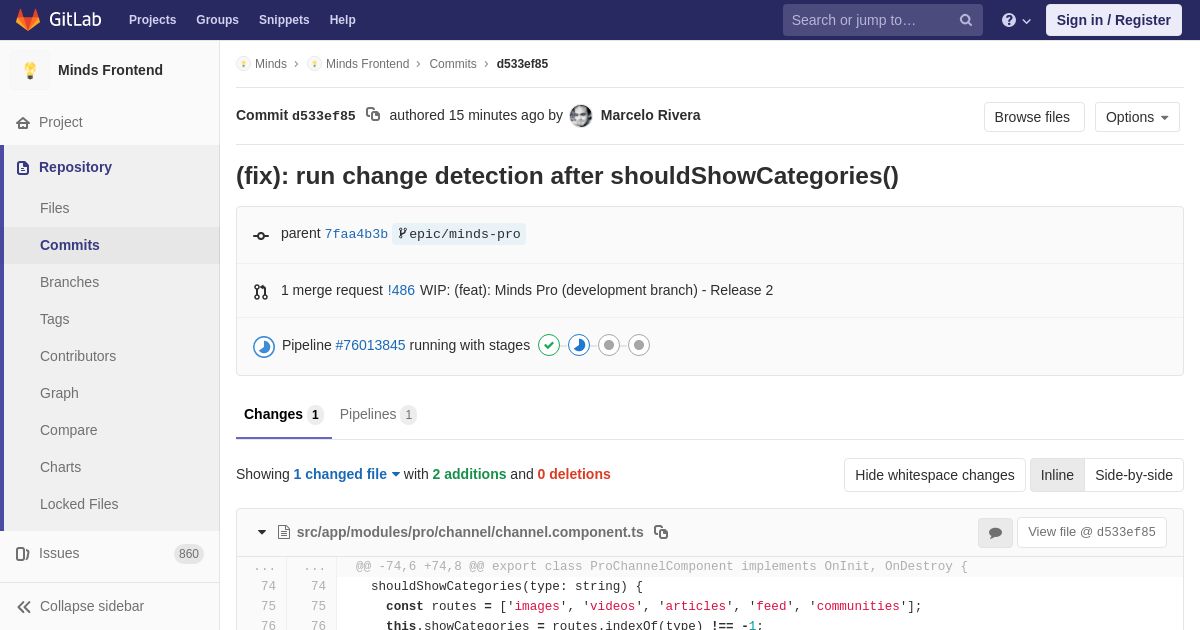Click the Minds Frontend lightbulb avatar
Image resolution: width=1200 pixels, height=630 pixels.
pos(30,70)
